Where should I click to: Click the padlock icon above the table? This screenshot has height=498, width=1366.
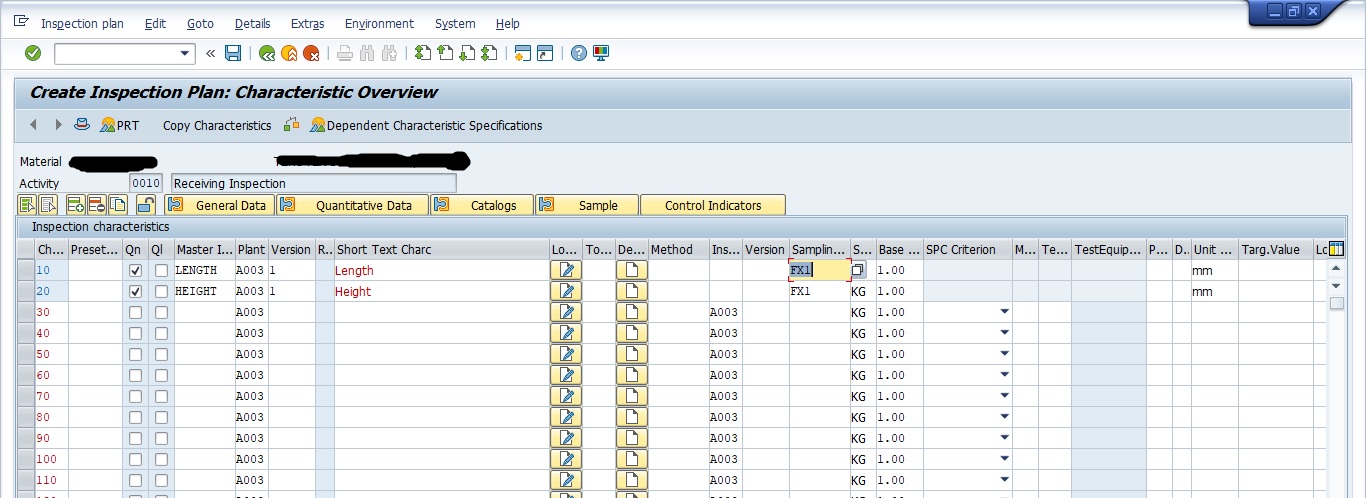click(x=146, y=205)
